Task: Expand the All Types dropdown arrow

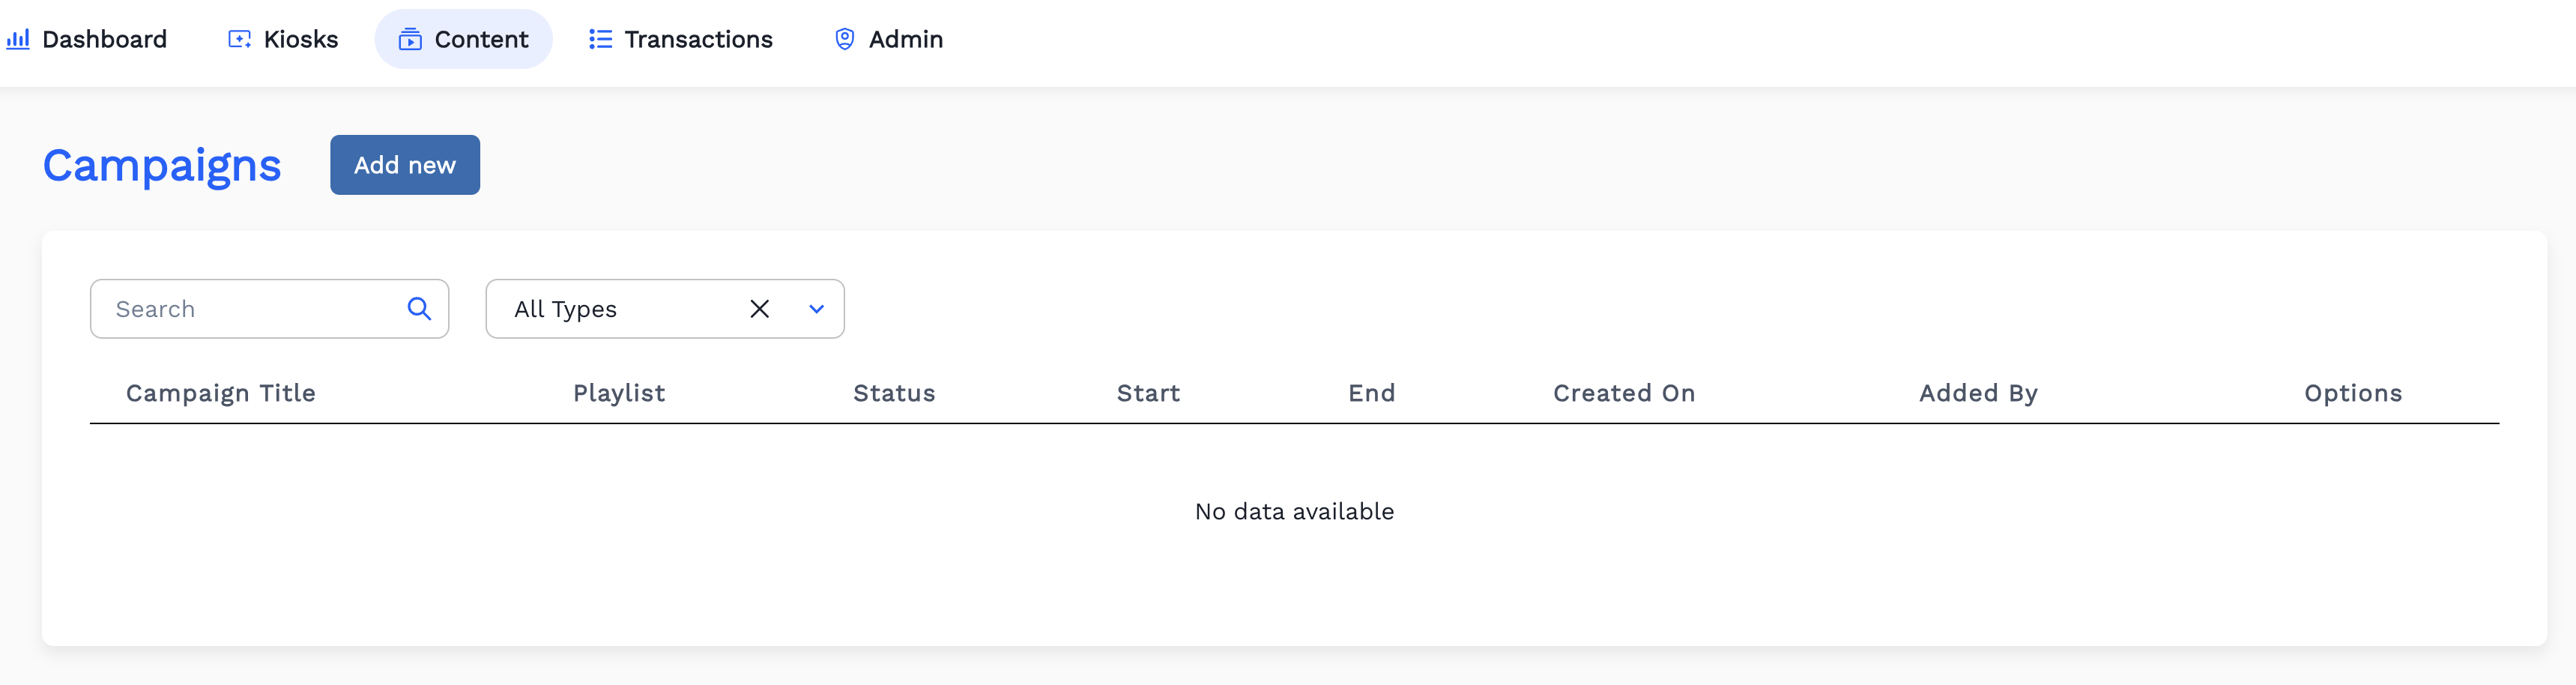Action: click(x=816, y=309)
